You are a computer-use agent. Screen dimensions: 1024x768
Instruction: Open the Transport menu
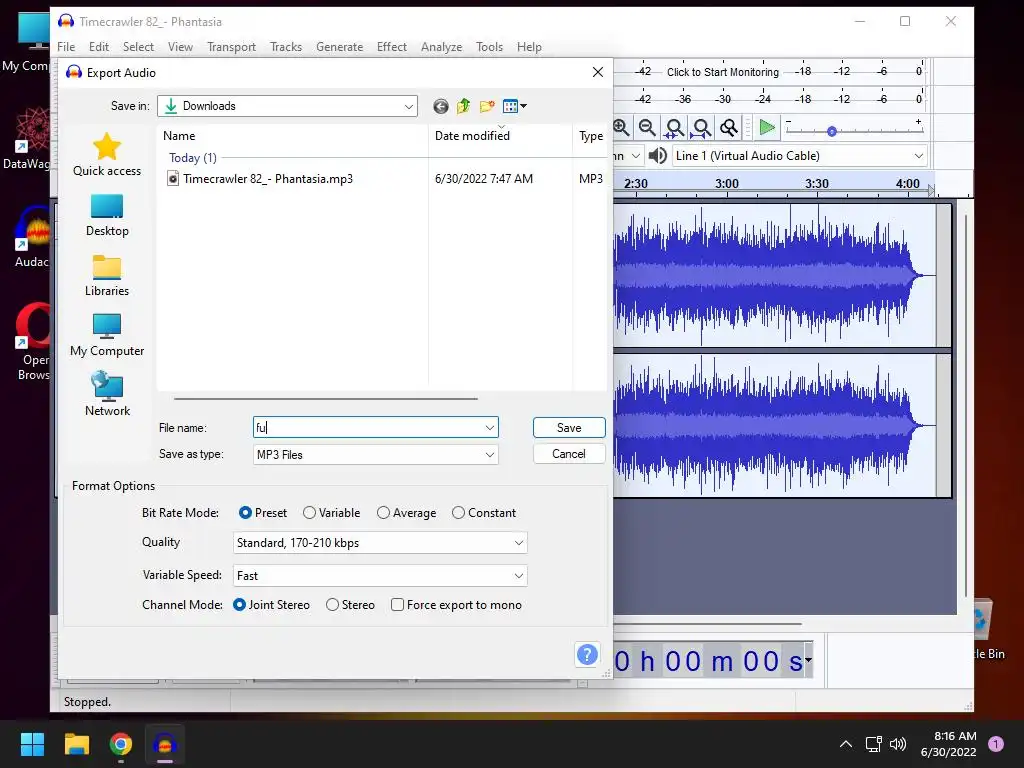(231, 47)
